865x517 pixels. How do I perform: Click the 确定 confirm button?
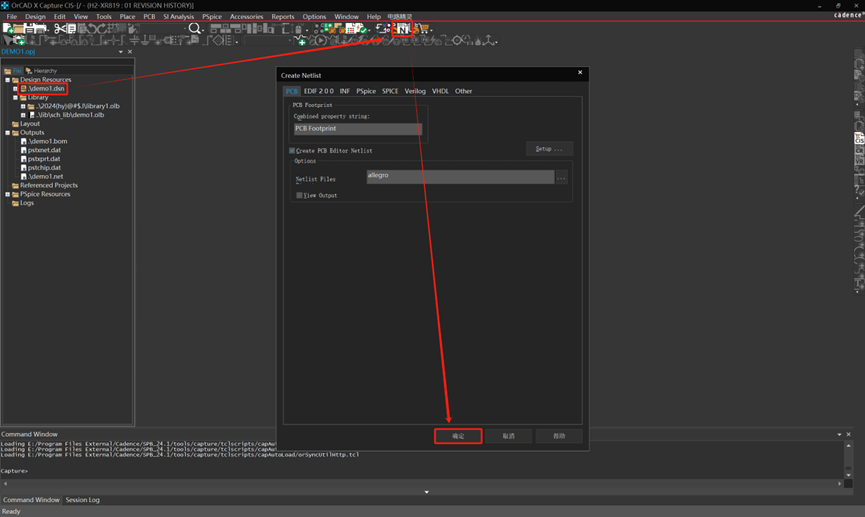458,436
